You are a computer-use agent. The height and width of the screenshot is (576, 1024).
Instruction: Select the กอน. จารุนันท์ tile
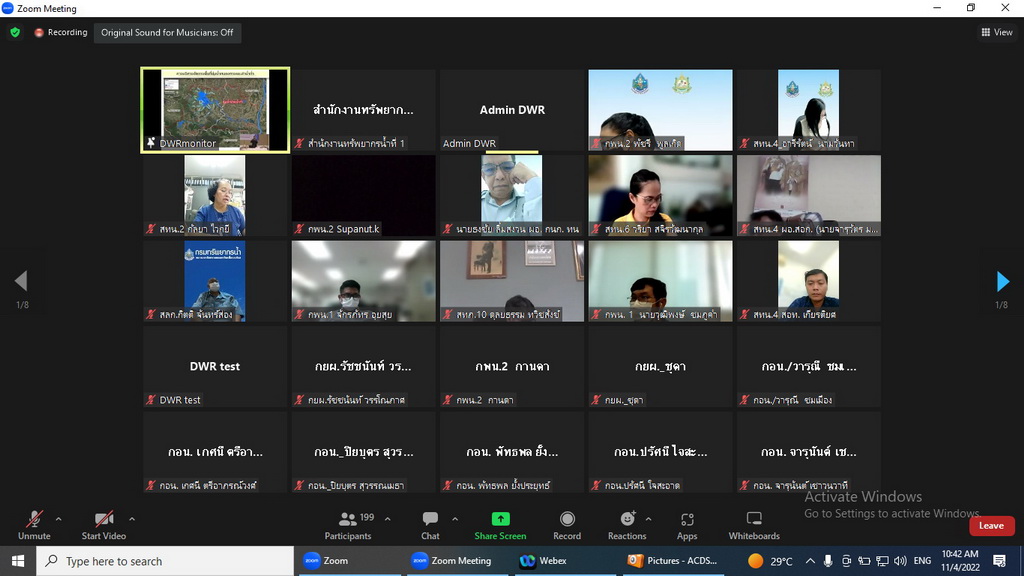pyautogui.click(x=808, y=452)
